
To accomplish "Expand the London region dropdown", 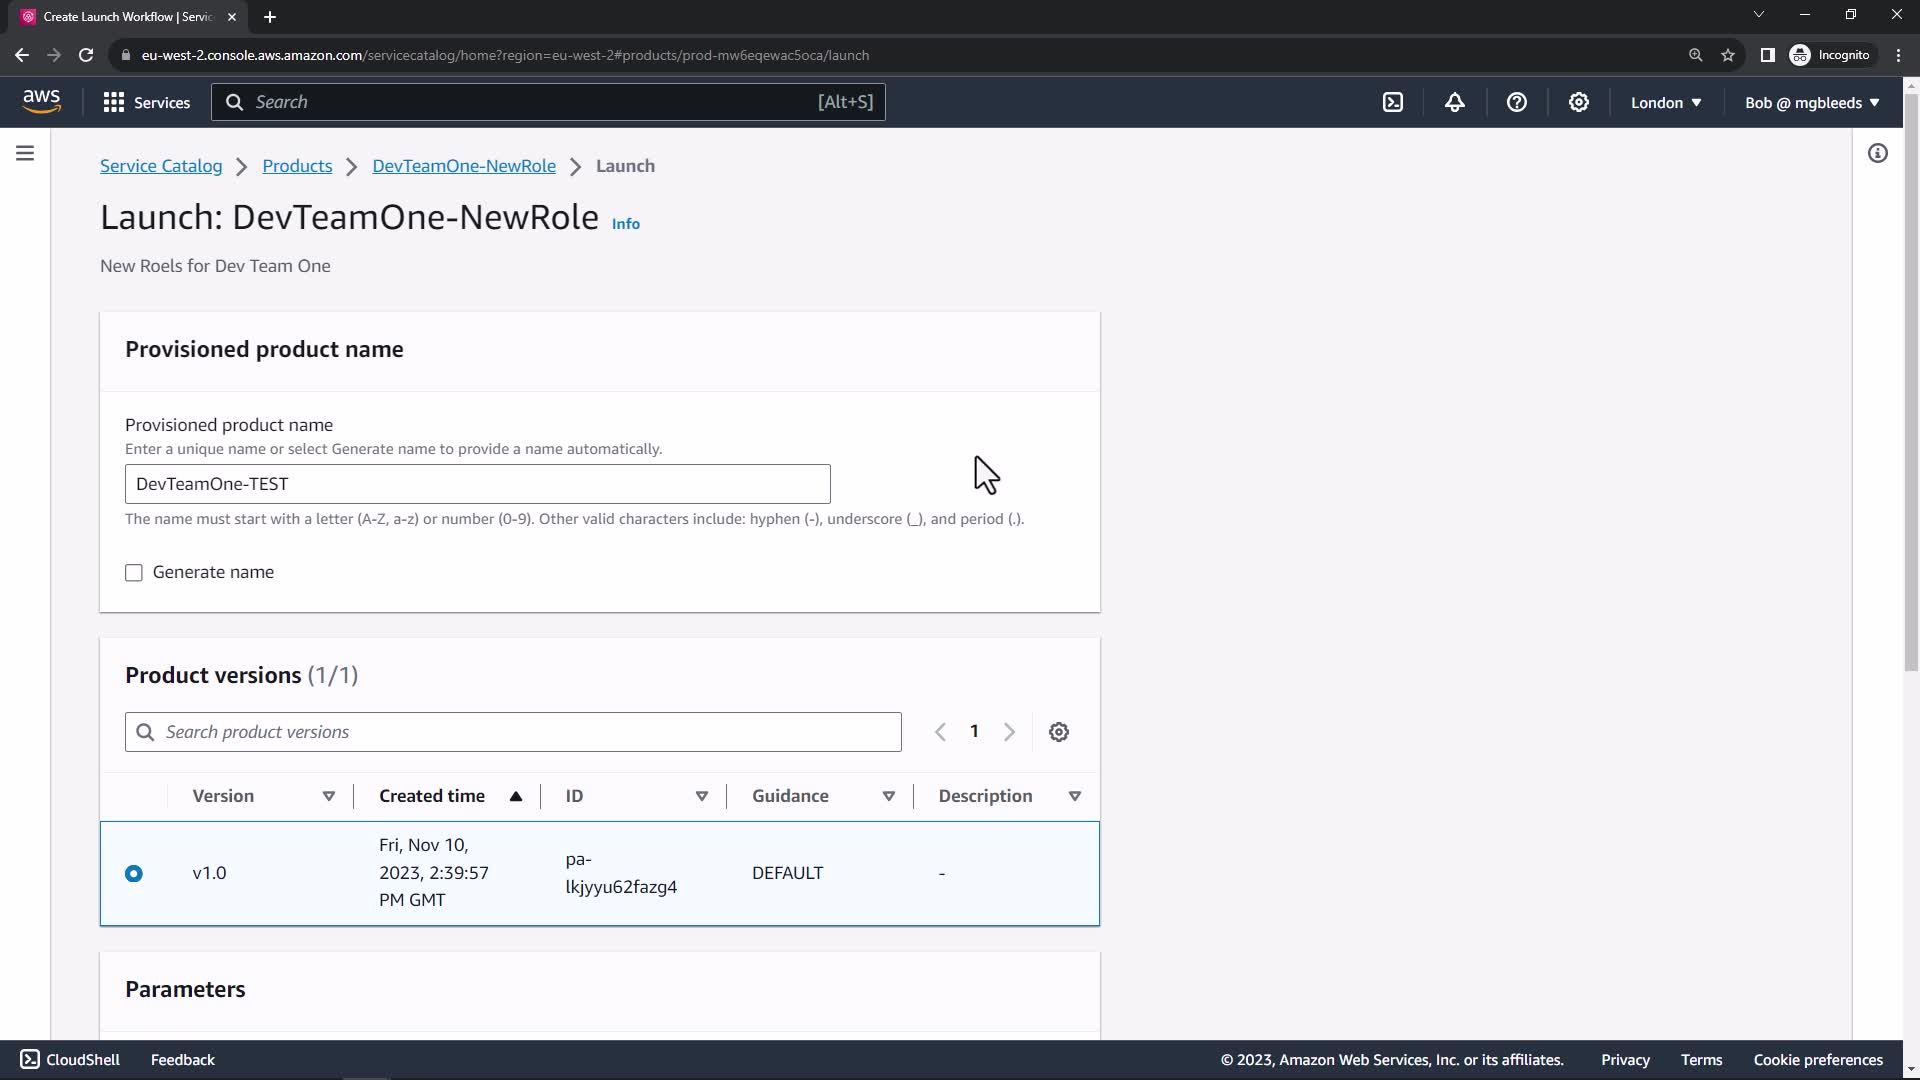I will point(1666,102).
